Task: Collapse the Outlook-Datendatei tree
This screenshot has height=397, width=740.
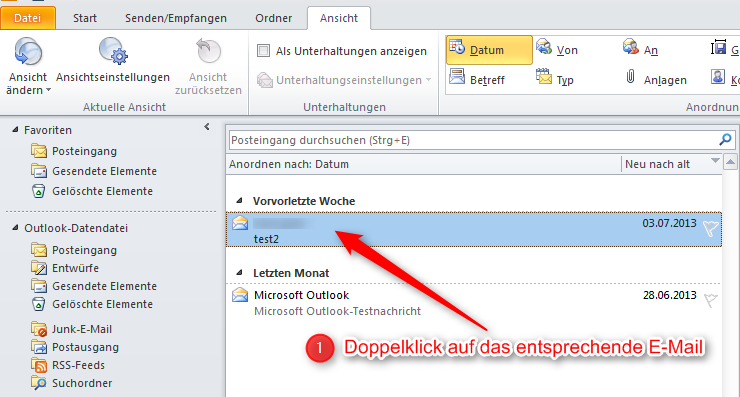Action: 15,228
